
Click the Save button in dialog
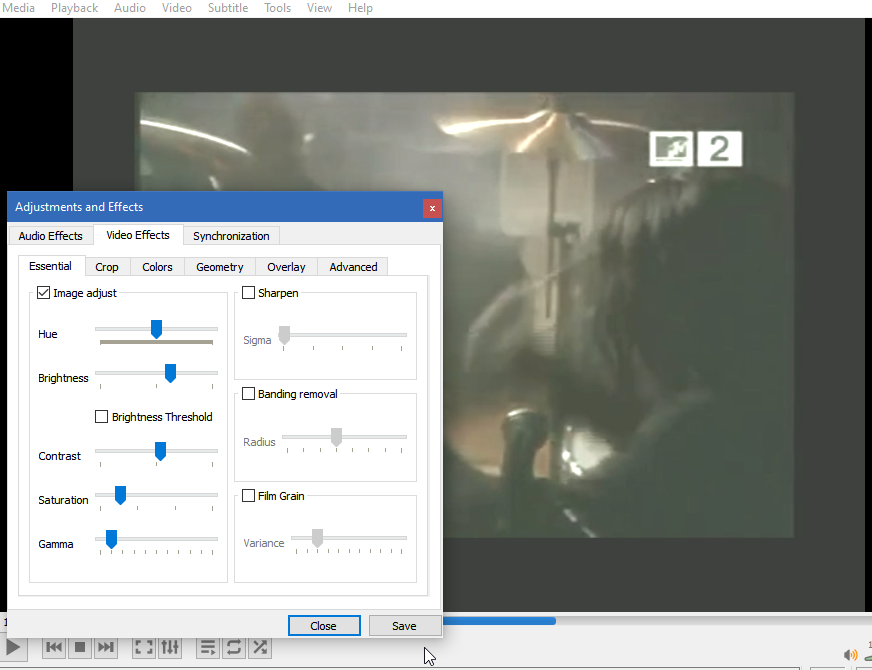point(404,626)
